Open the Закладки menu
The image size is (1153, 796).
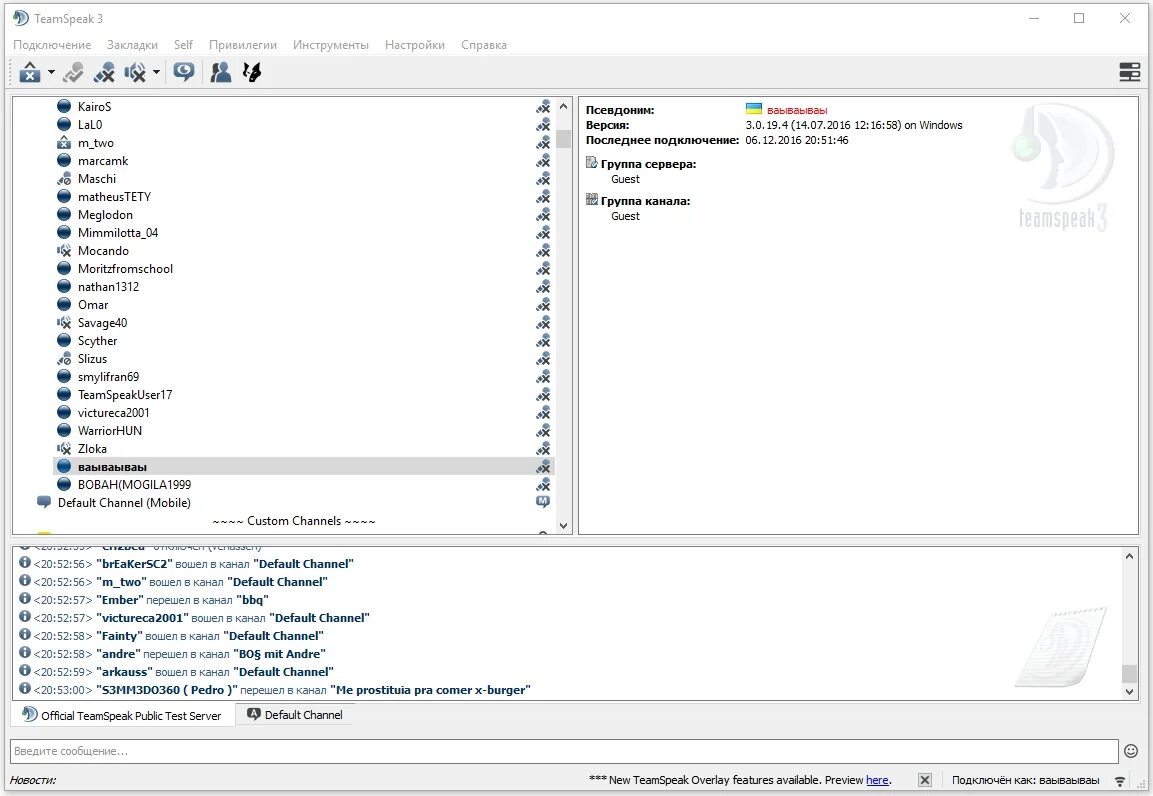pyautogui.click(x=132, y=45)
